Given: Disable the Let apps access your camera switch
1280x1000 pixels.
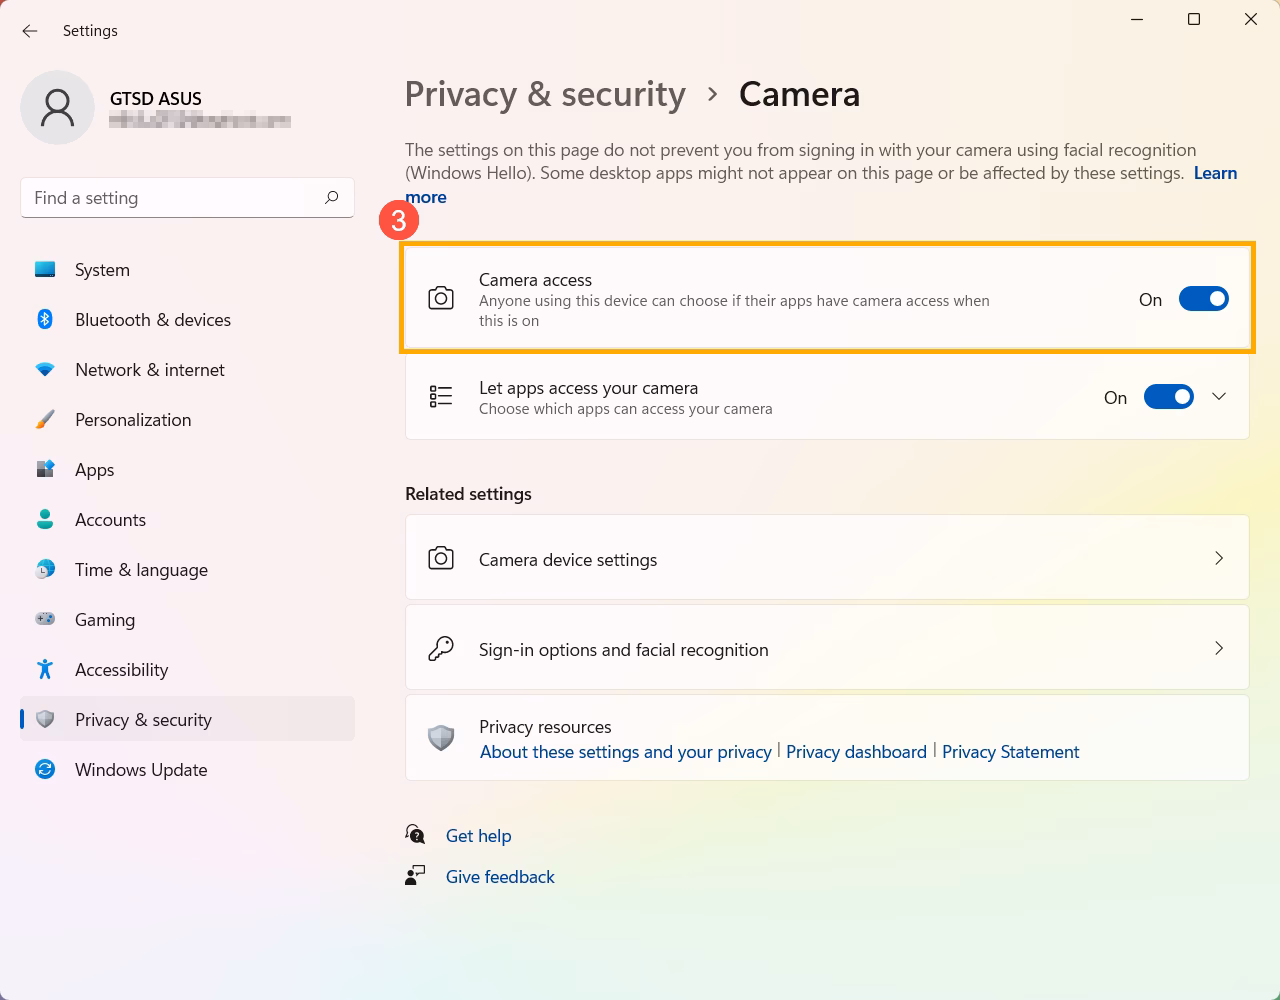Looking at the screenshot, I should 1168,397.
